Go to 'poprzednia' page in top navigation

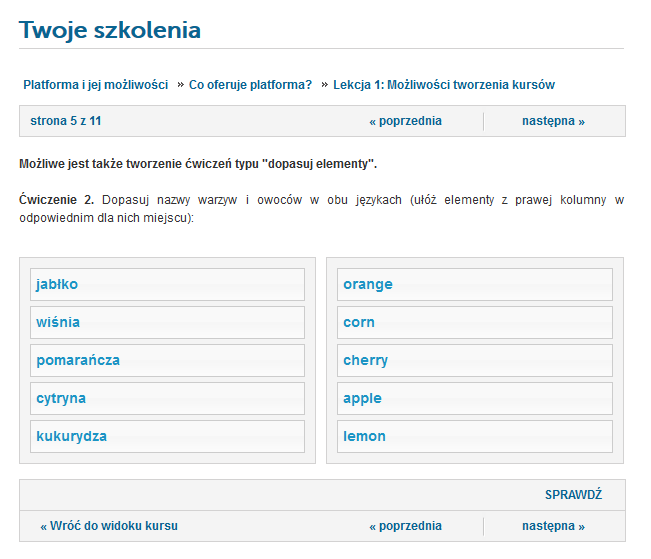[406, 121]
